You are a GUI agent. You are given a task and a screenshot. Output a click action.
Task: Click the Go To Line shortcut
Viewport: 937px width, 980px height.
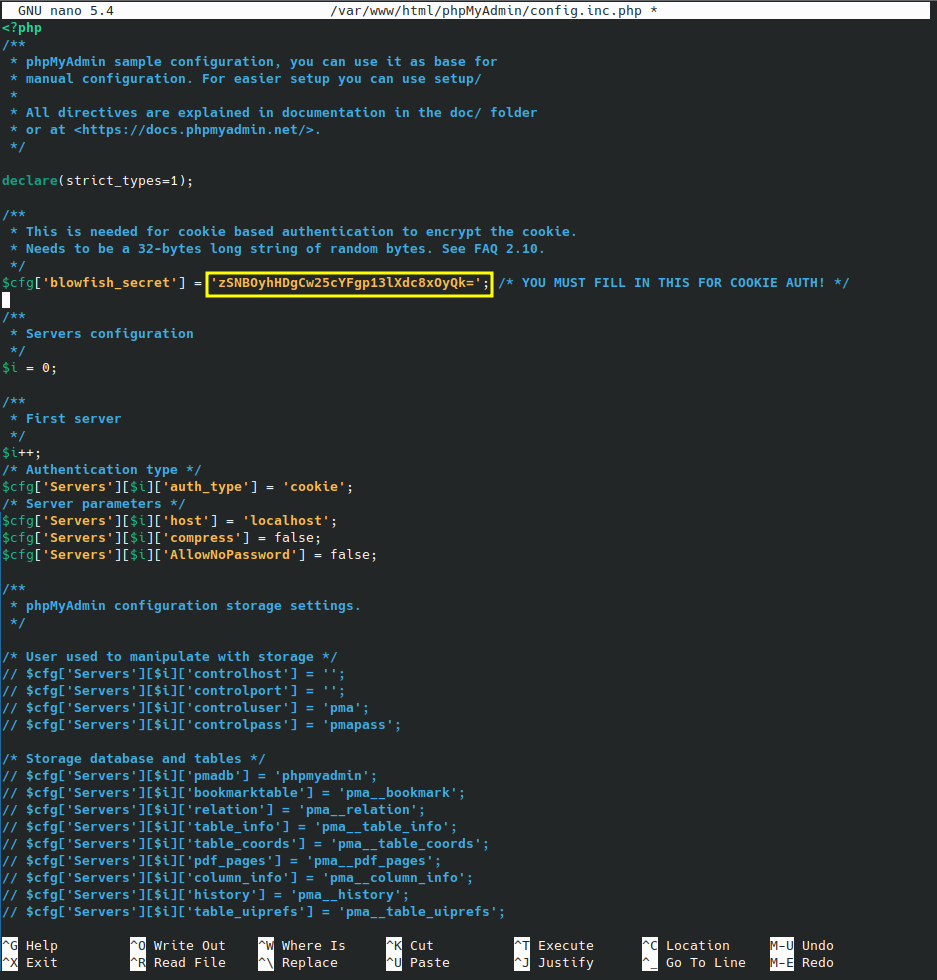[694, 962]
